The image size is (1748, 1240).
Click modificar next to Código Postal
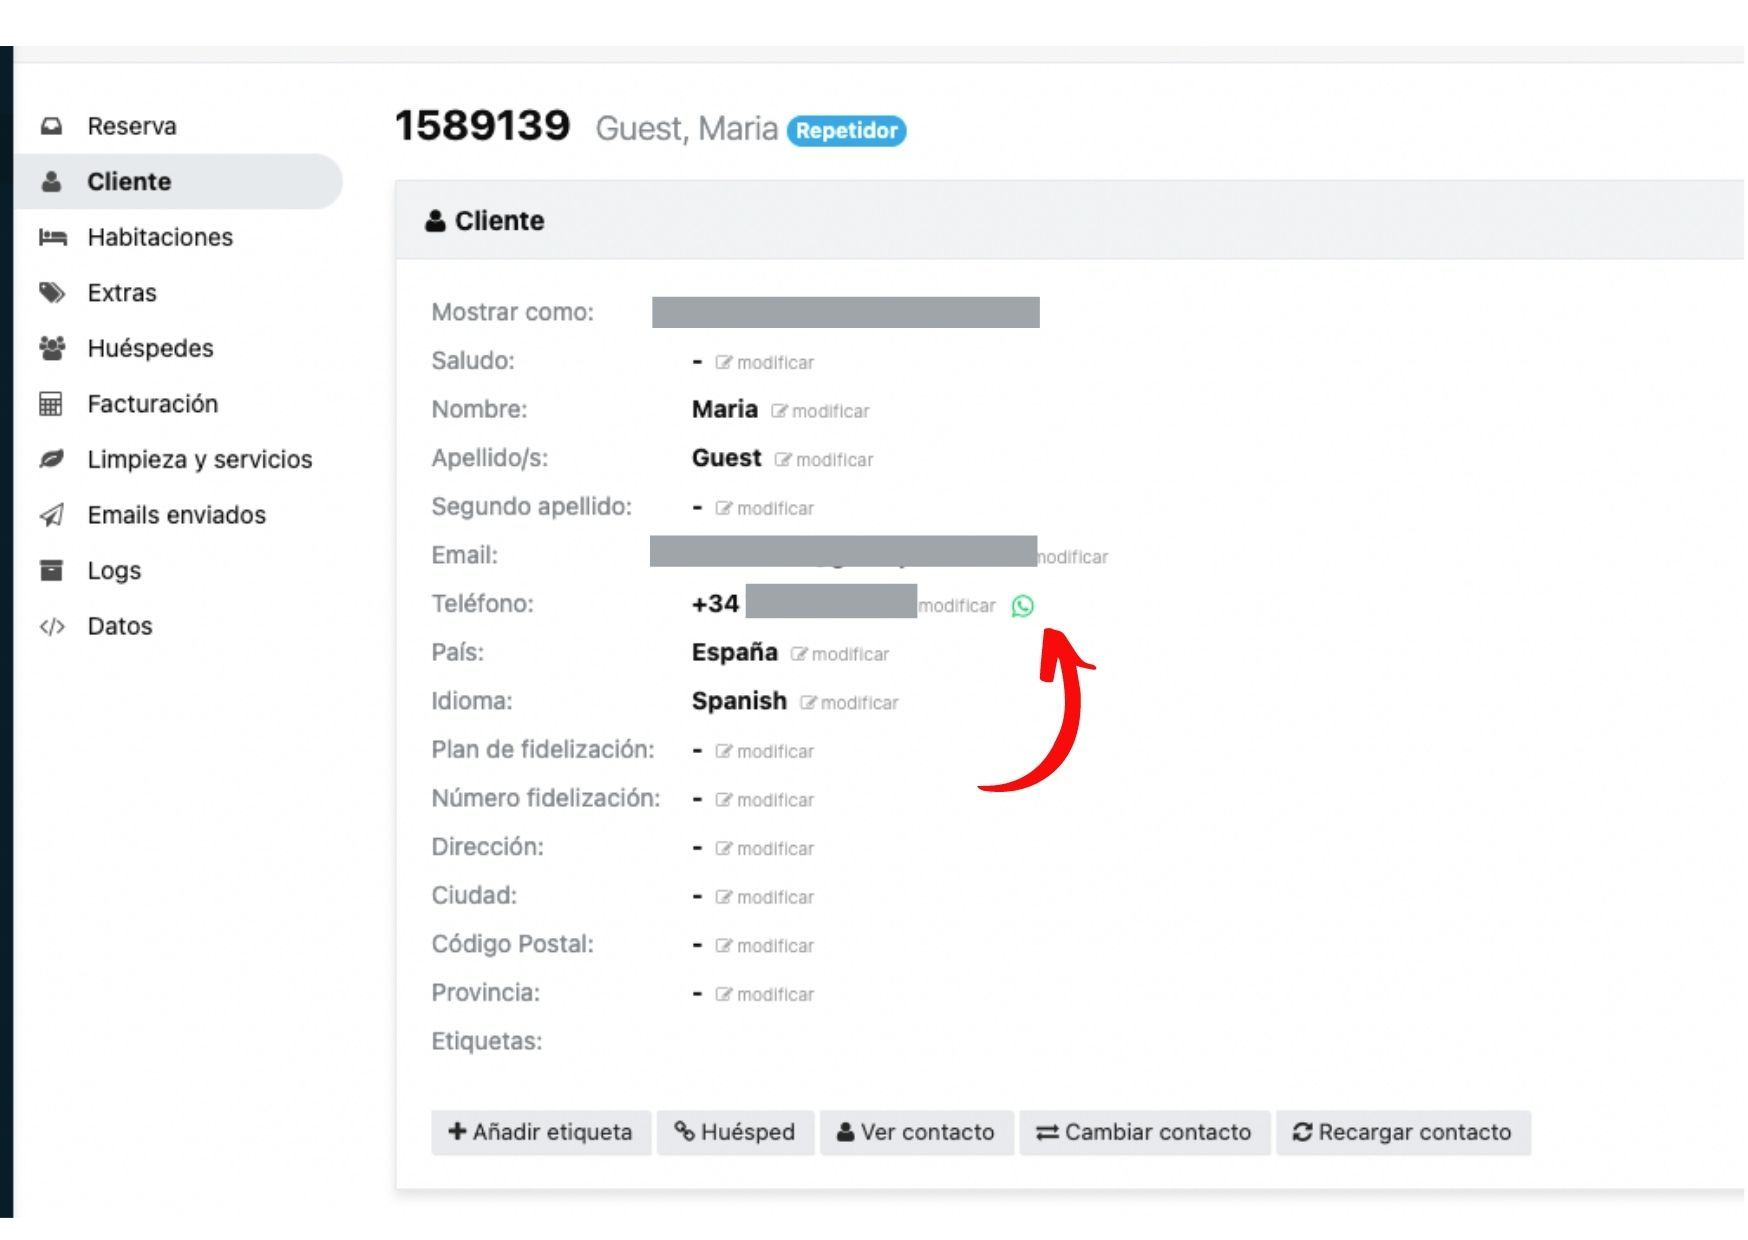(x=765, y=946)
